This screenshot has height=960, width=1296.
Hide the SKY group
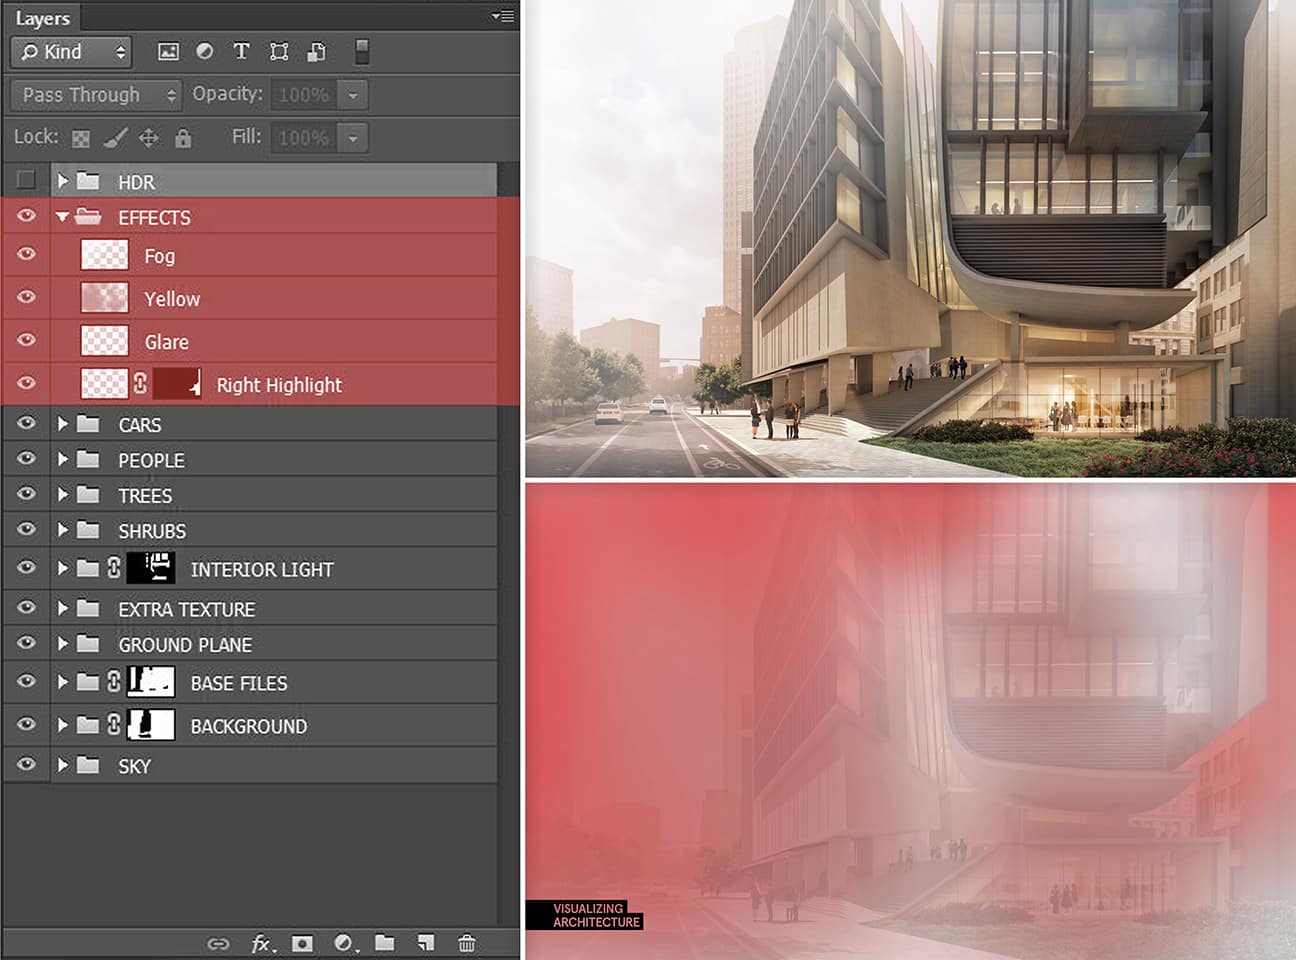coord(26,764)
